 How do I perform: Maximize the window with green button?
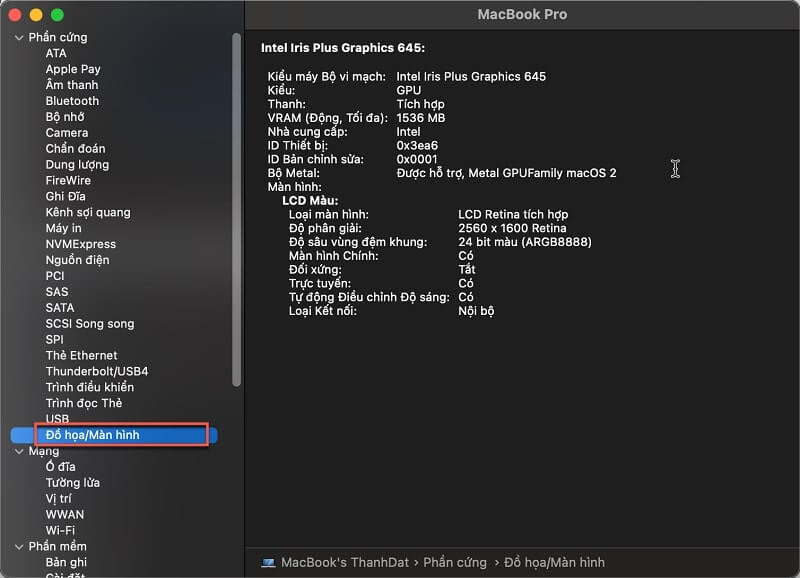(58, 15)
